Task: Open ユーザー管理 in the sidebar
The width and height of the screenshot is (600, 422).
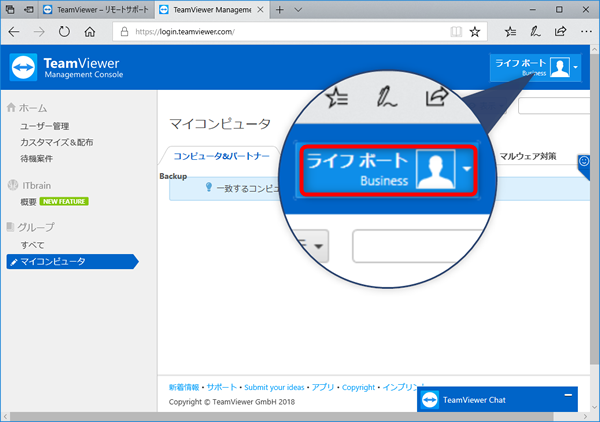Action: 44,126
